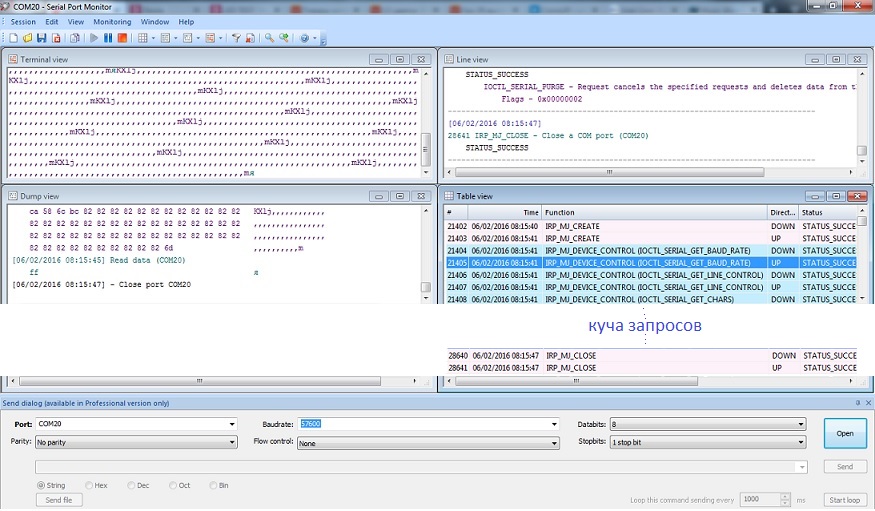The width and height of the screenshot is (875, 511).
Task: Select the Hex radio button
Action: tap(88, 485)
